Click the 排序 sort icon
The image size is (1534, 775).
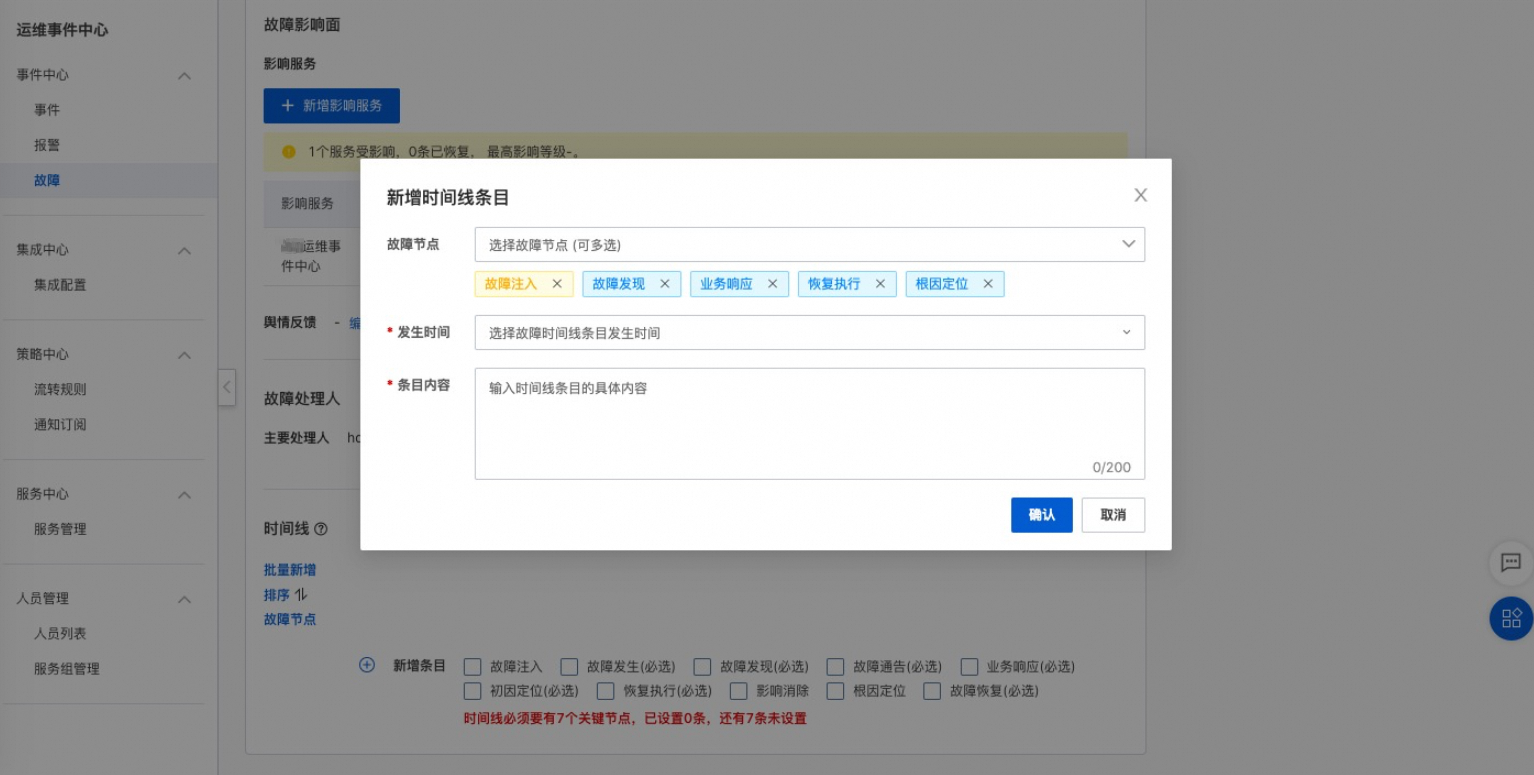pos(301,595)
